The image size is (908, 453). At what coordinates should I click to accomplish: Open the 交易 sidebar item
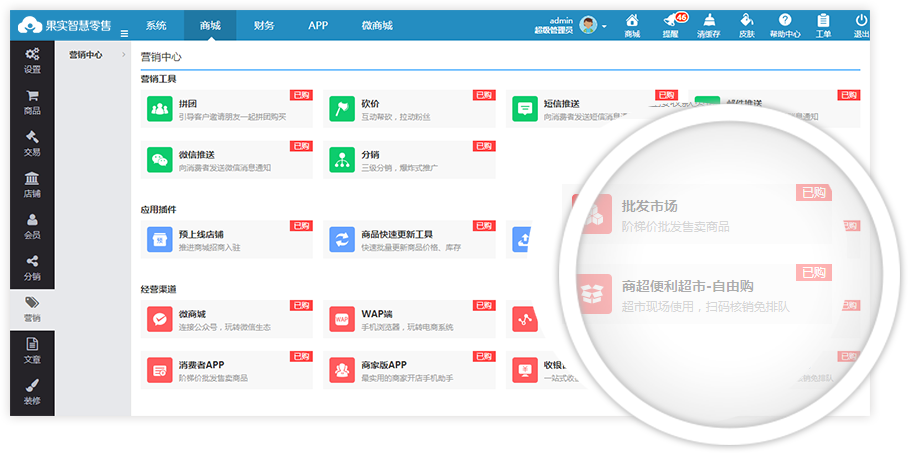pyautogui.click(x=32, y=144)
